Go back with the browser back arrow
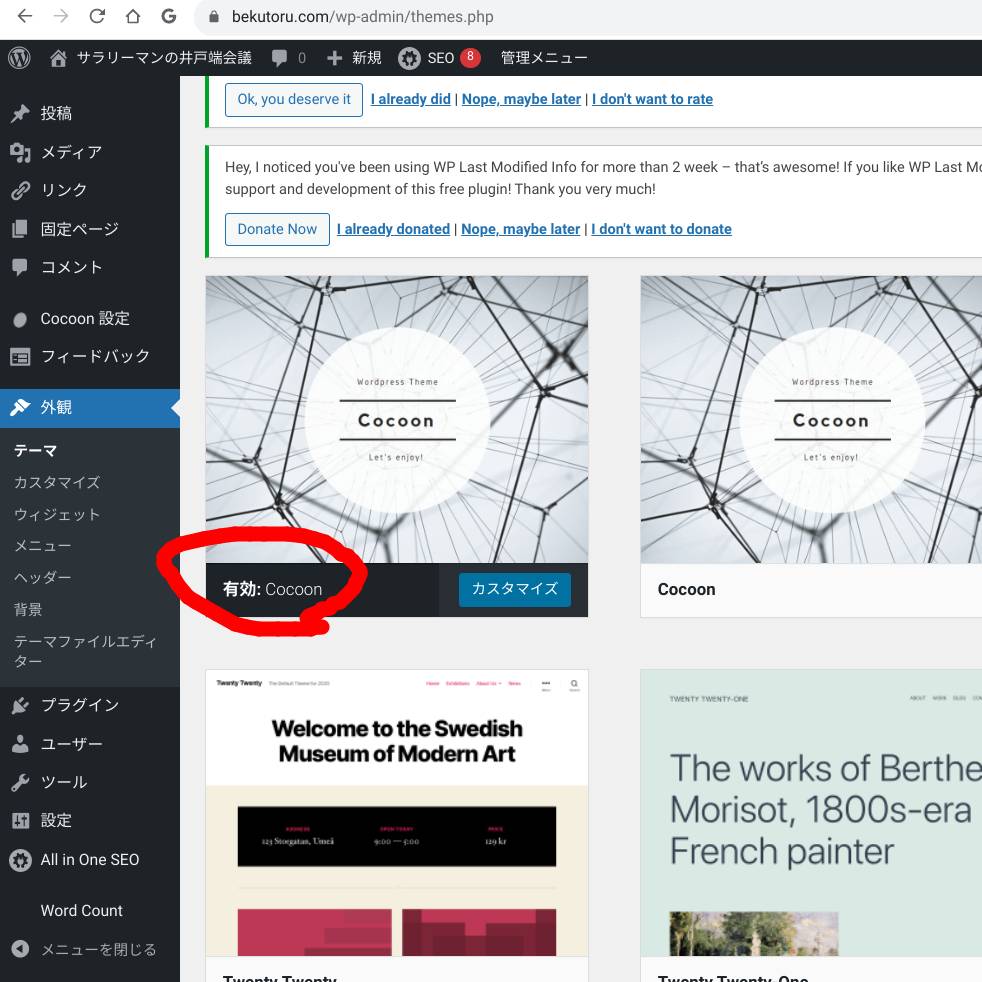This screenshot has width=982, height=982. [25, 16]
